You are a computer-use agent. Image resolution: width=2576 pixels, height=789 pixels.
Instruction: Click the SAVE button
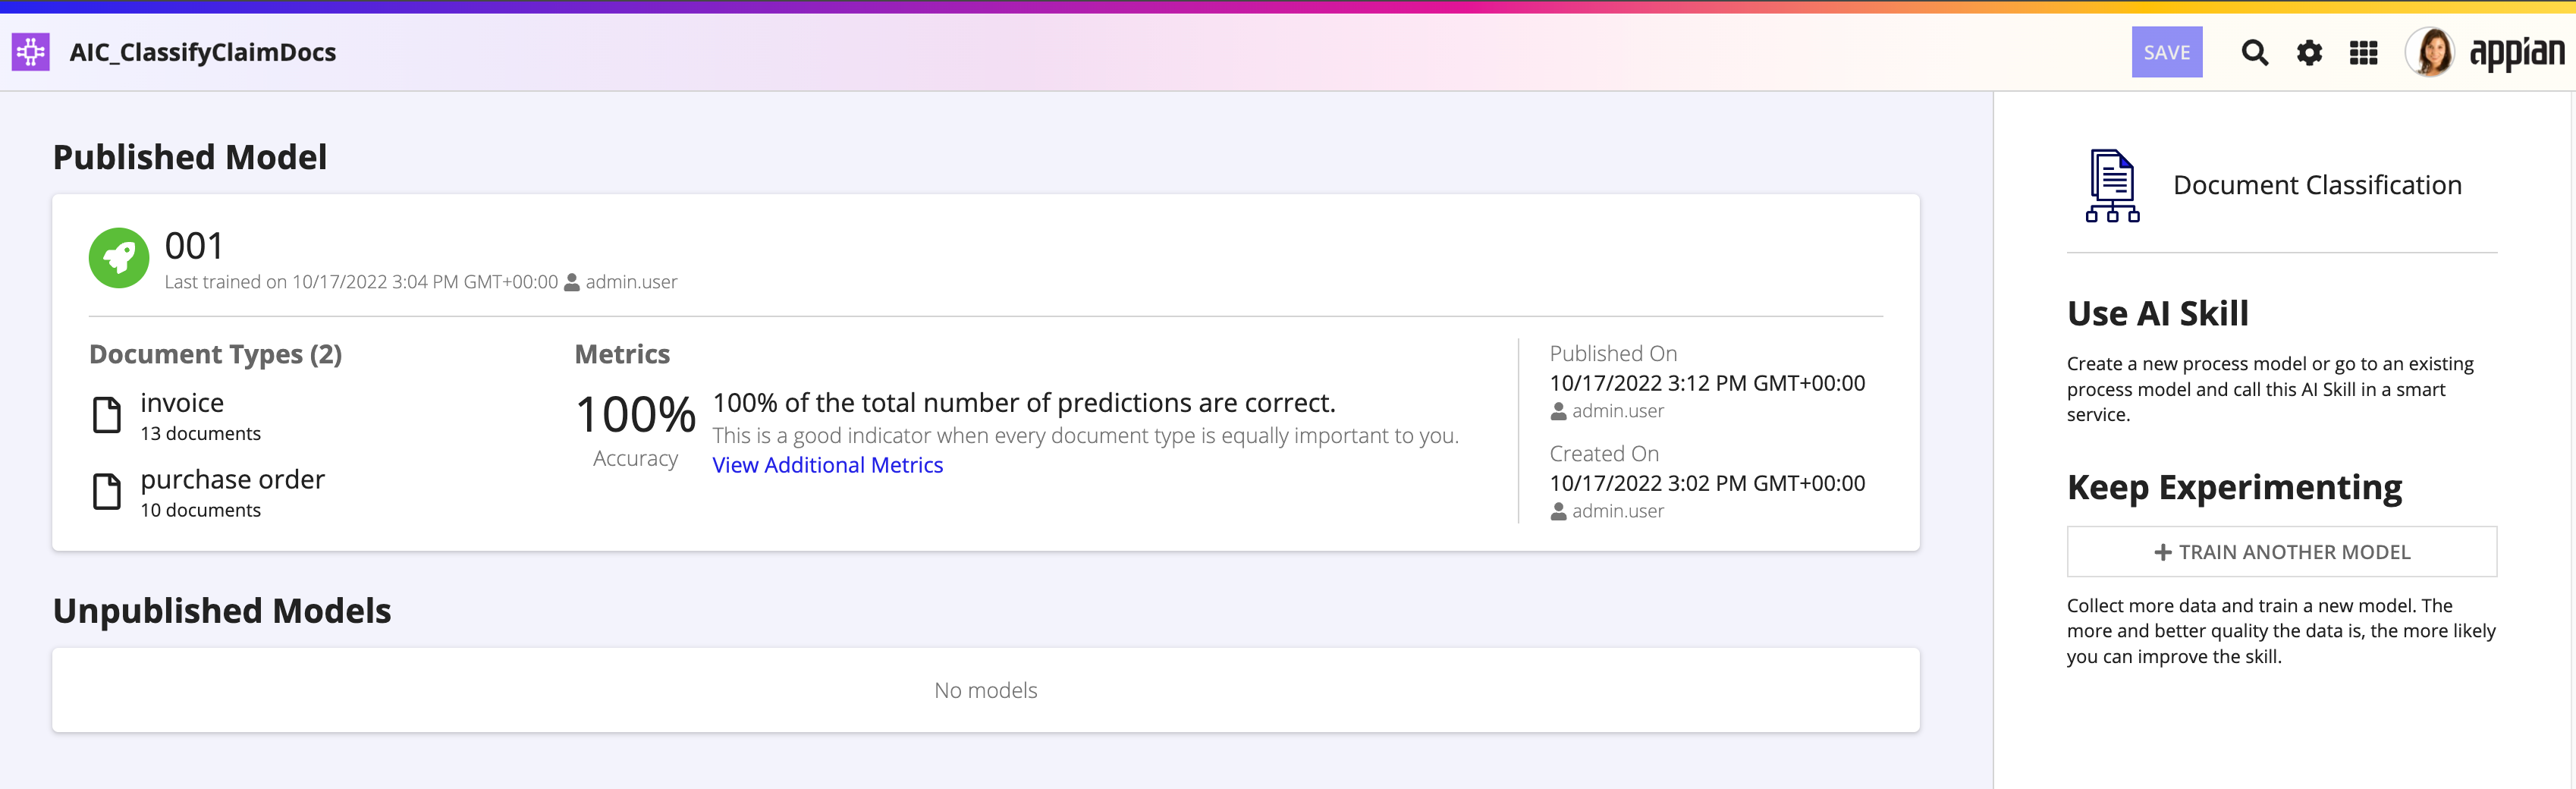[2166, 52]
